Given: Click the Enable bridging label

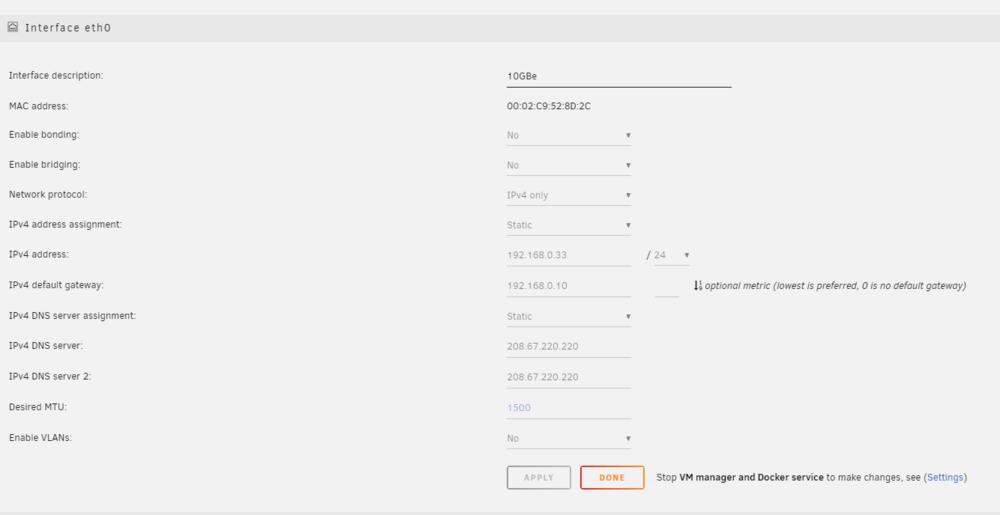Looking at the screenshot, I should 45,165.
